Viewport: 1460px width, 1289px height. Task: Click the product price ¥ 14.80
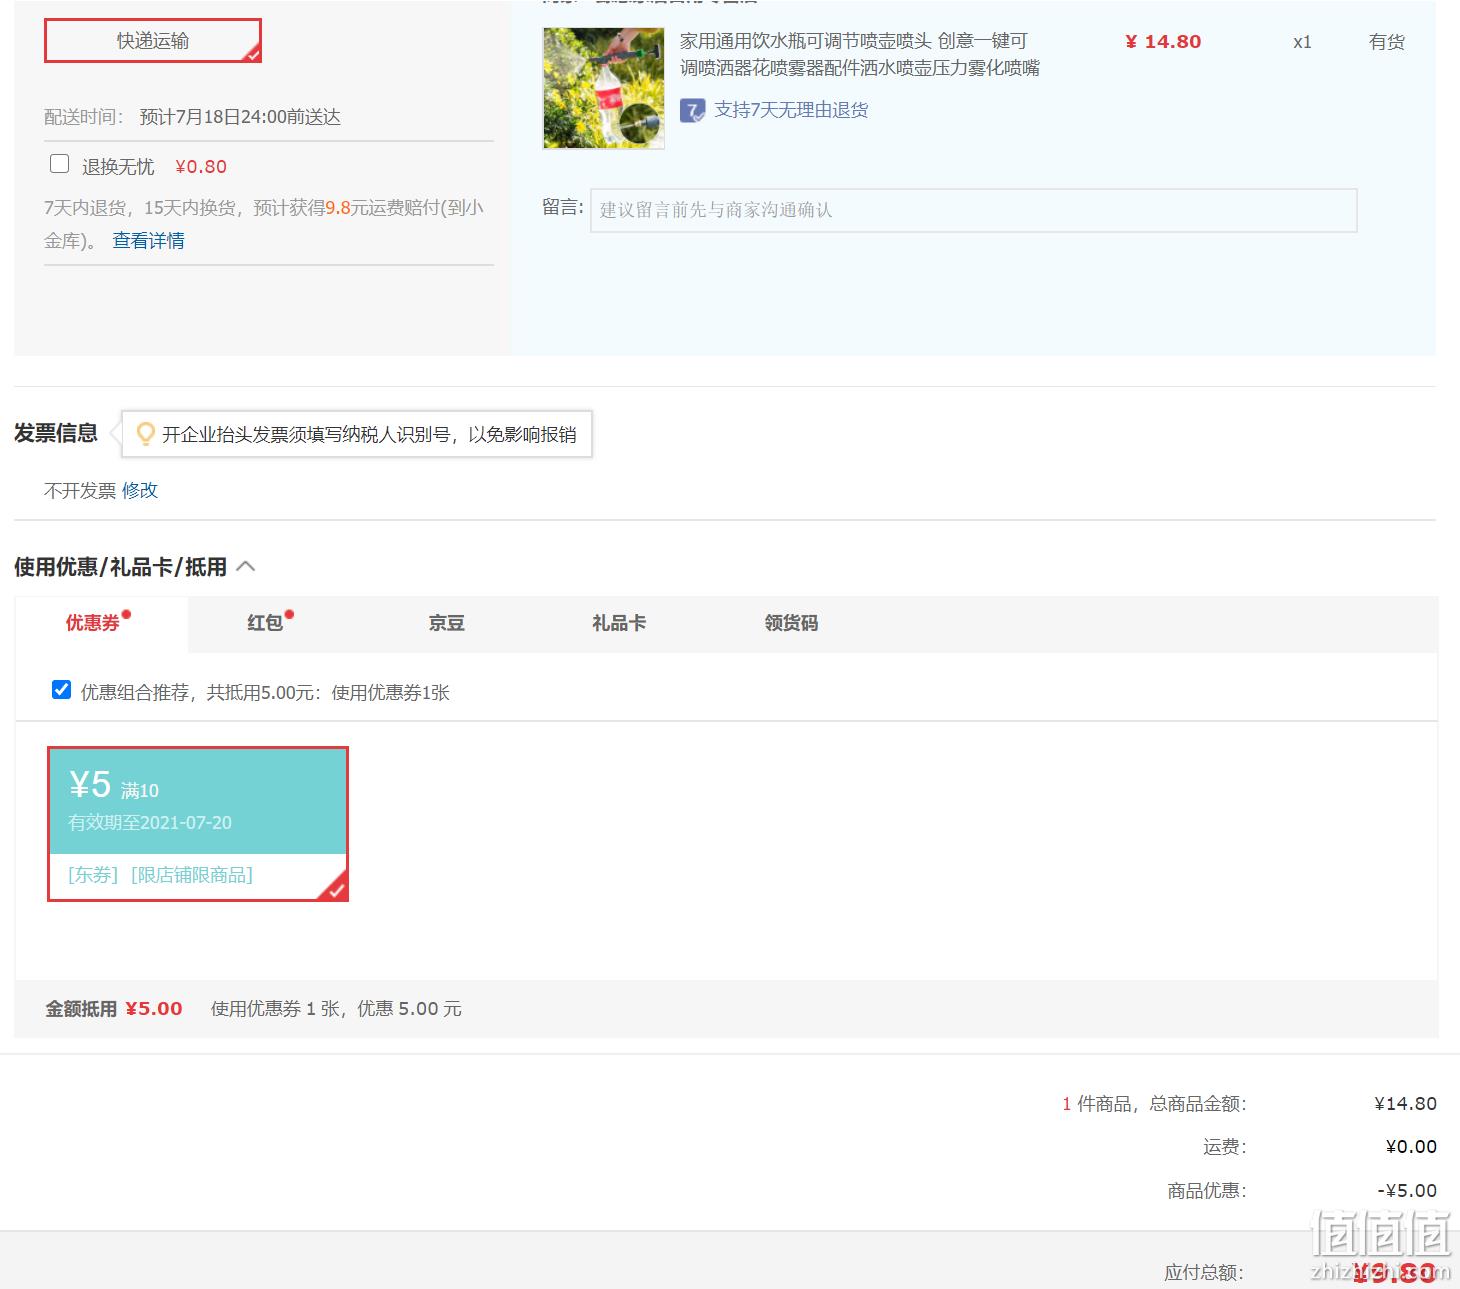(1163, 42)
